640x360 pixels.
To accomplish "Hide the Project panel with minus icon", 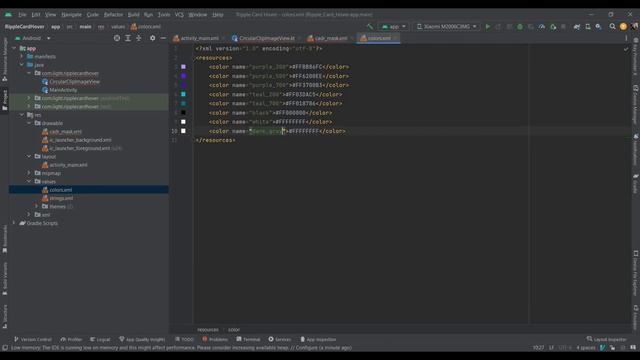I will click(163, 38).
